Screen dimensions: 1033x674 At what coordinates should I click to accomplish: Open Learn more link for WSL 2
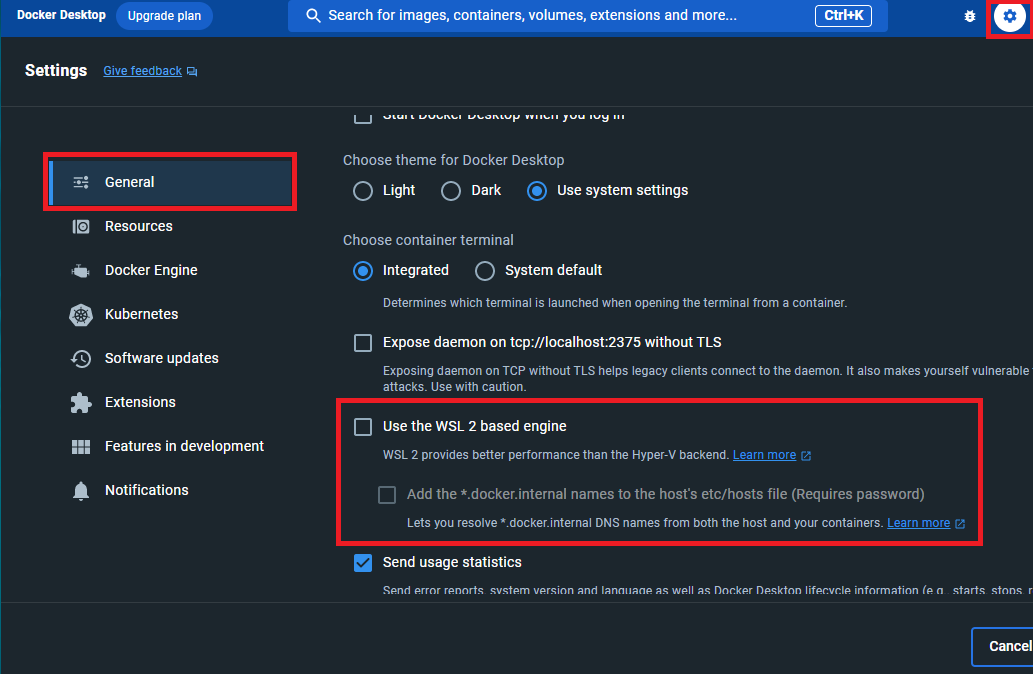tap(764, 455)
